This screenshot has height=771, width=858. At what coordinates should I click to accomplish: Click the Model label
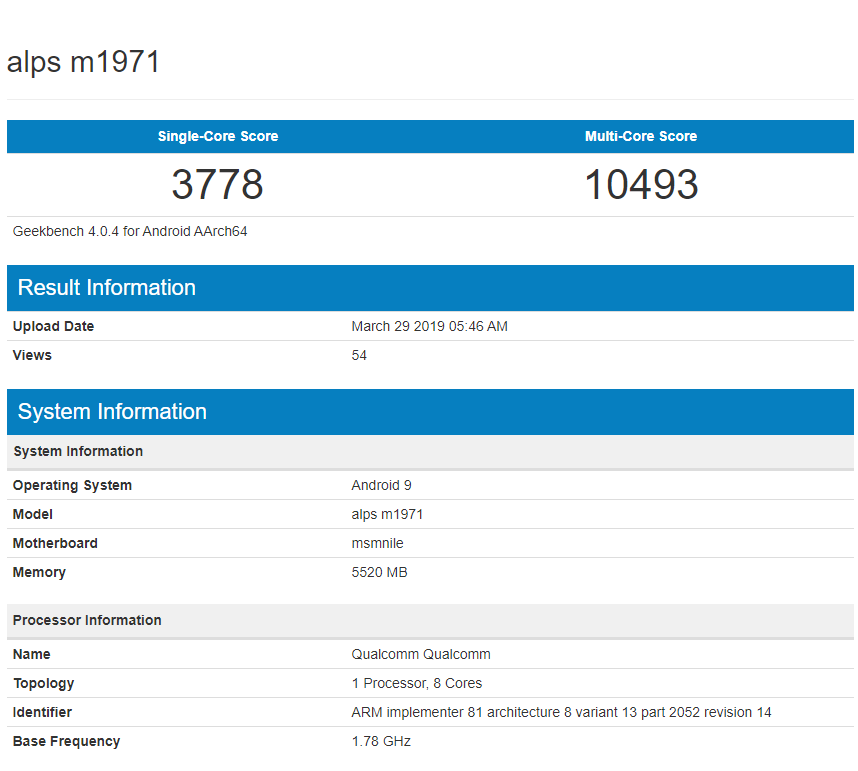click(x=33, y=514)
